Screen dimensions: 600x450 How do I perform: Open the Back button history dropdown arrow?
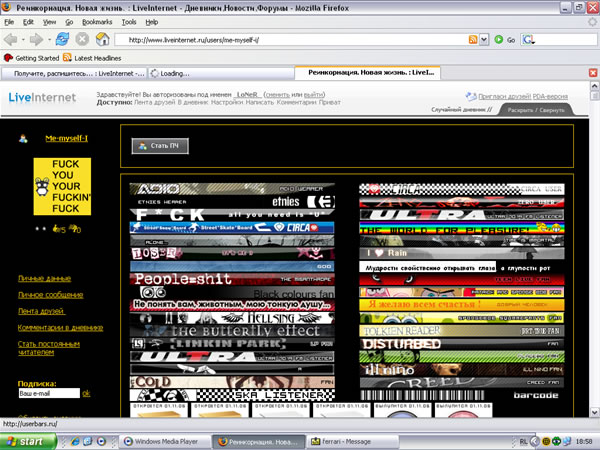click(23, 39)
